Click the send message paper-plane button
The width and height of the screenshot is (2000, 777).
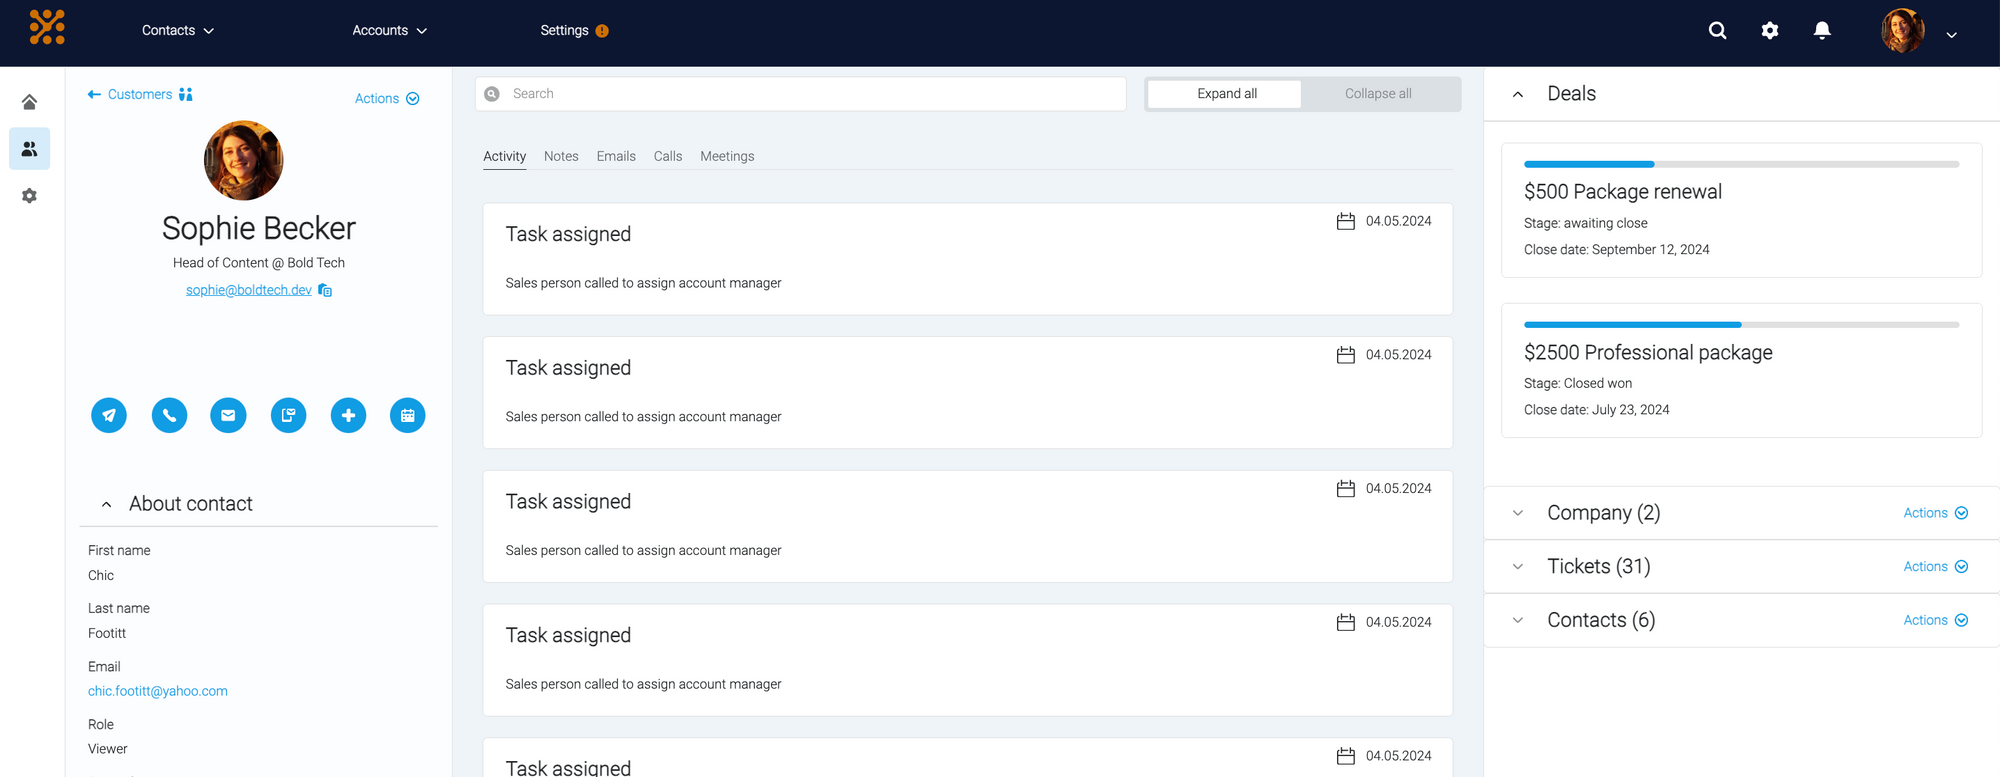pyautogui.click(x=109, y=415)
